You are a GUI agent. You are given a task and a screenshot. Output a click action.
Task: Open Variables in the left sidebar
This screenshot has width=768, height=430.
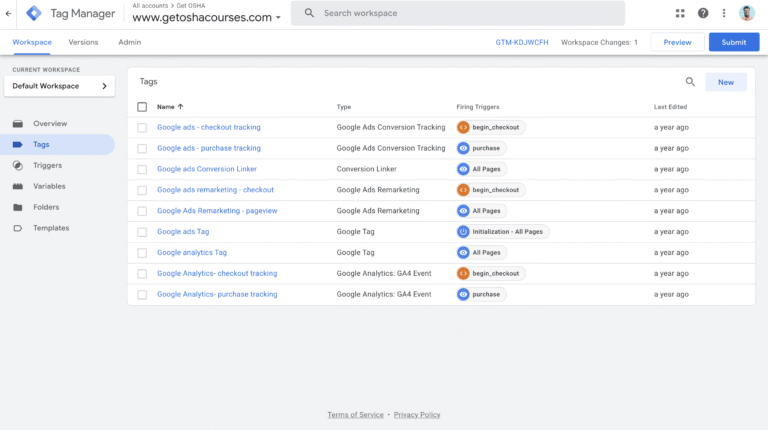(x=50, y=186)
